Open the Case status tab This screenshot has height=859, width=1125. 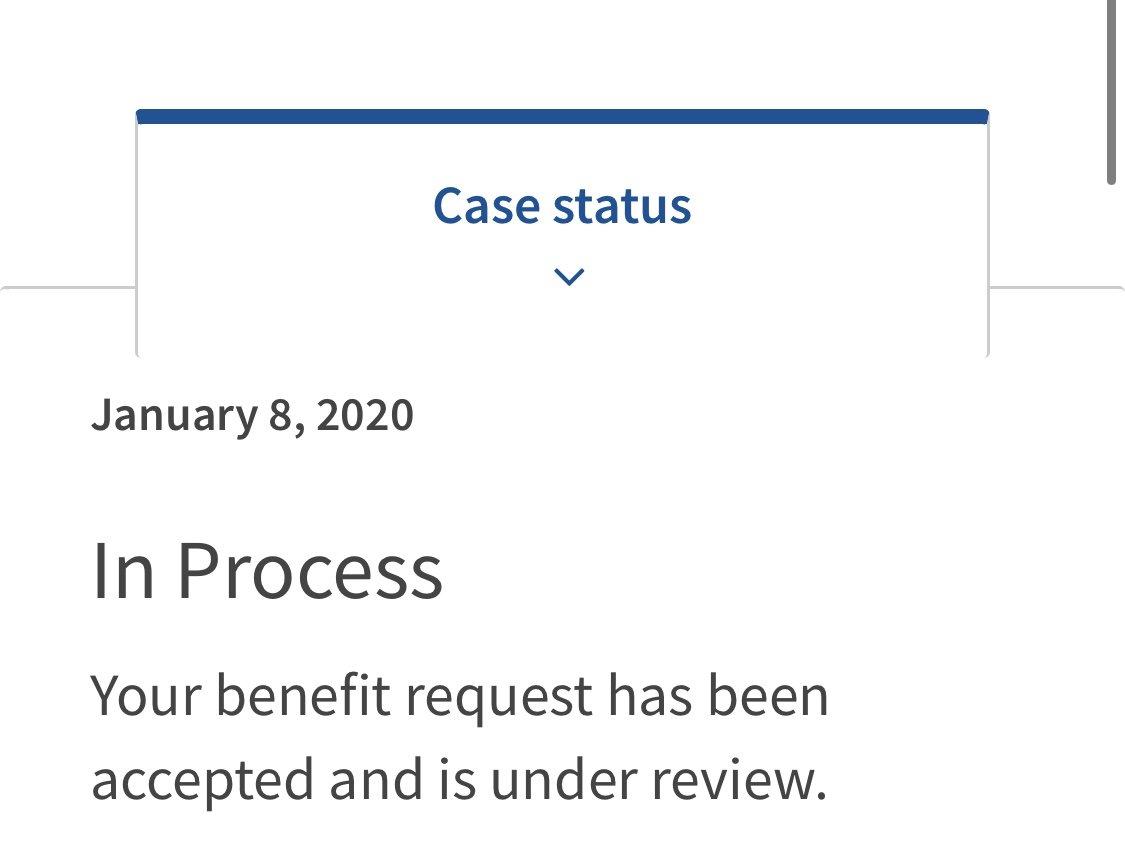click(562, 233)
